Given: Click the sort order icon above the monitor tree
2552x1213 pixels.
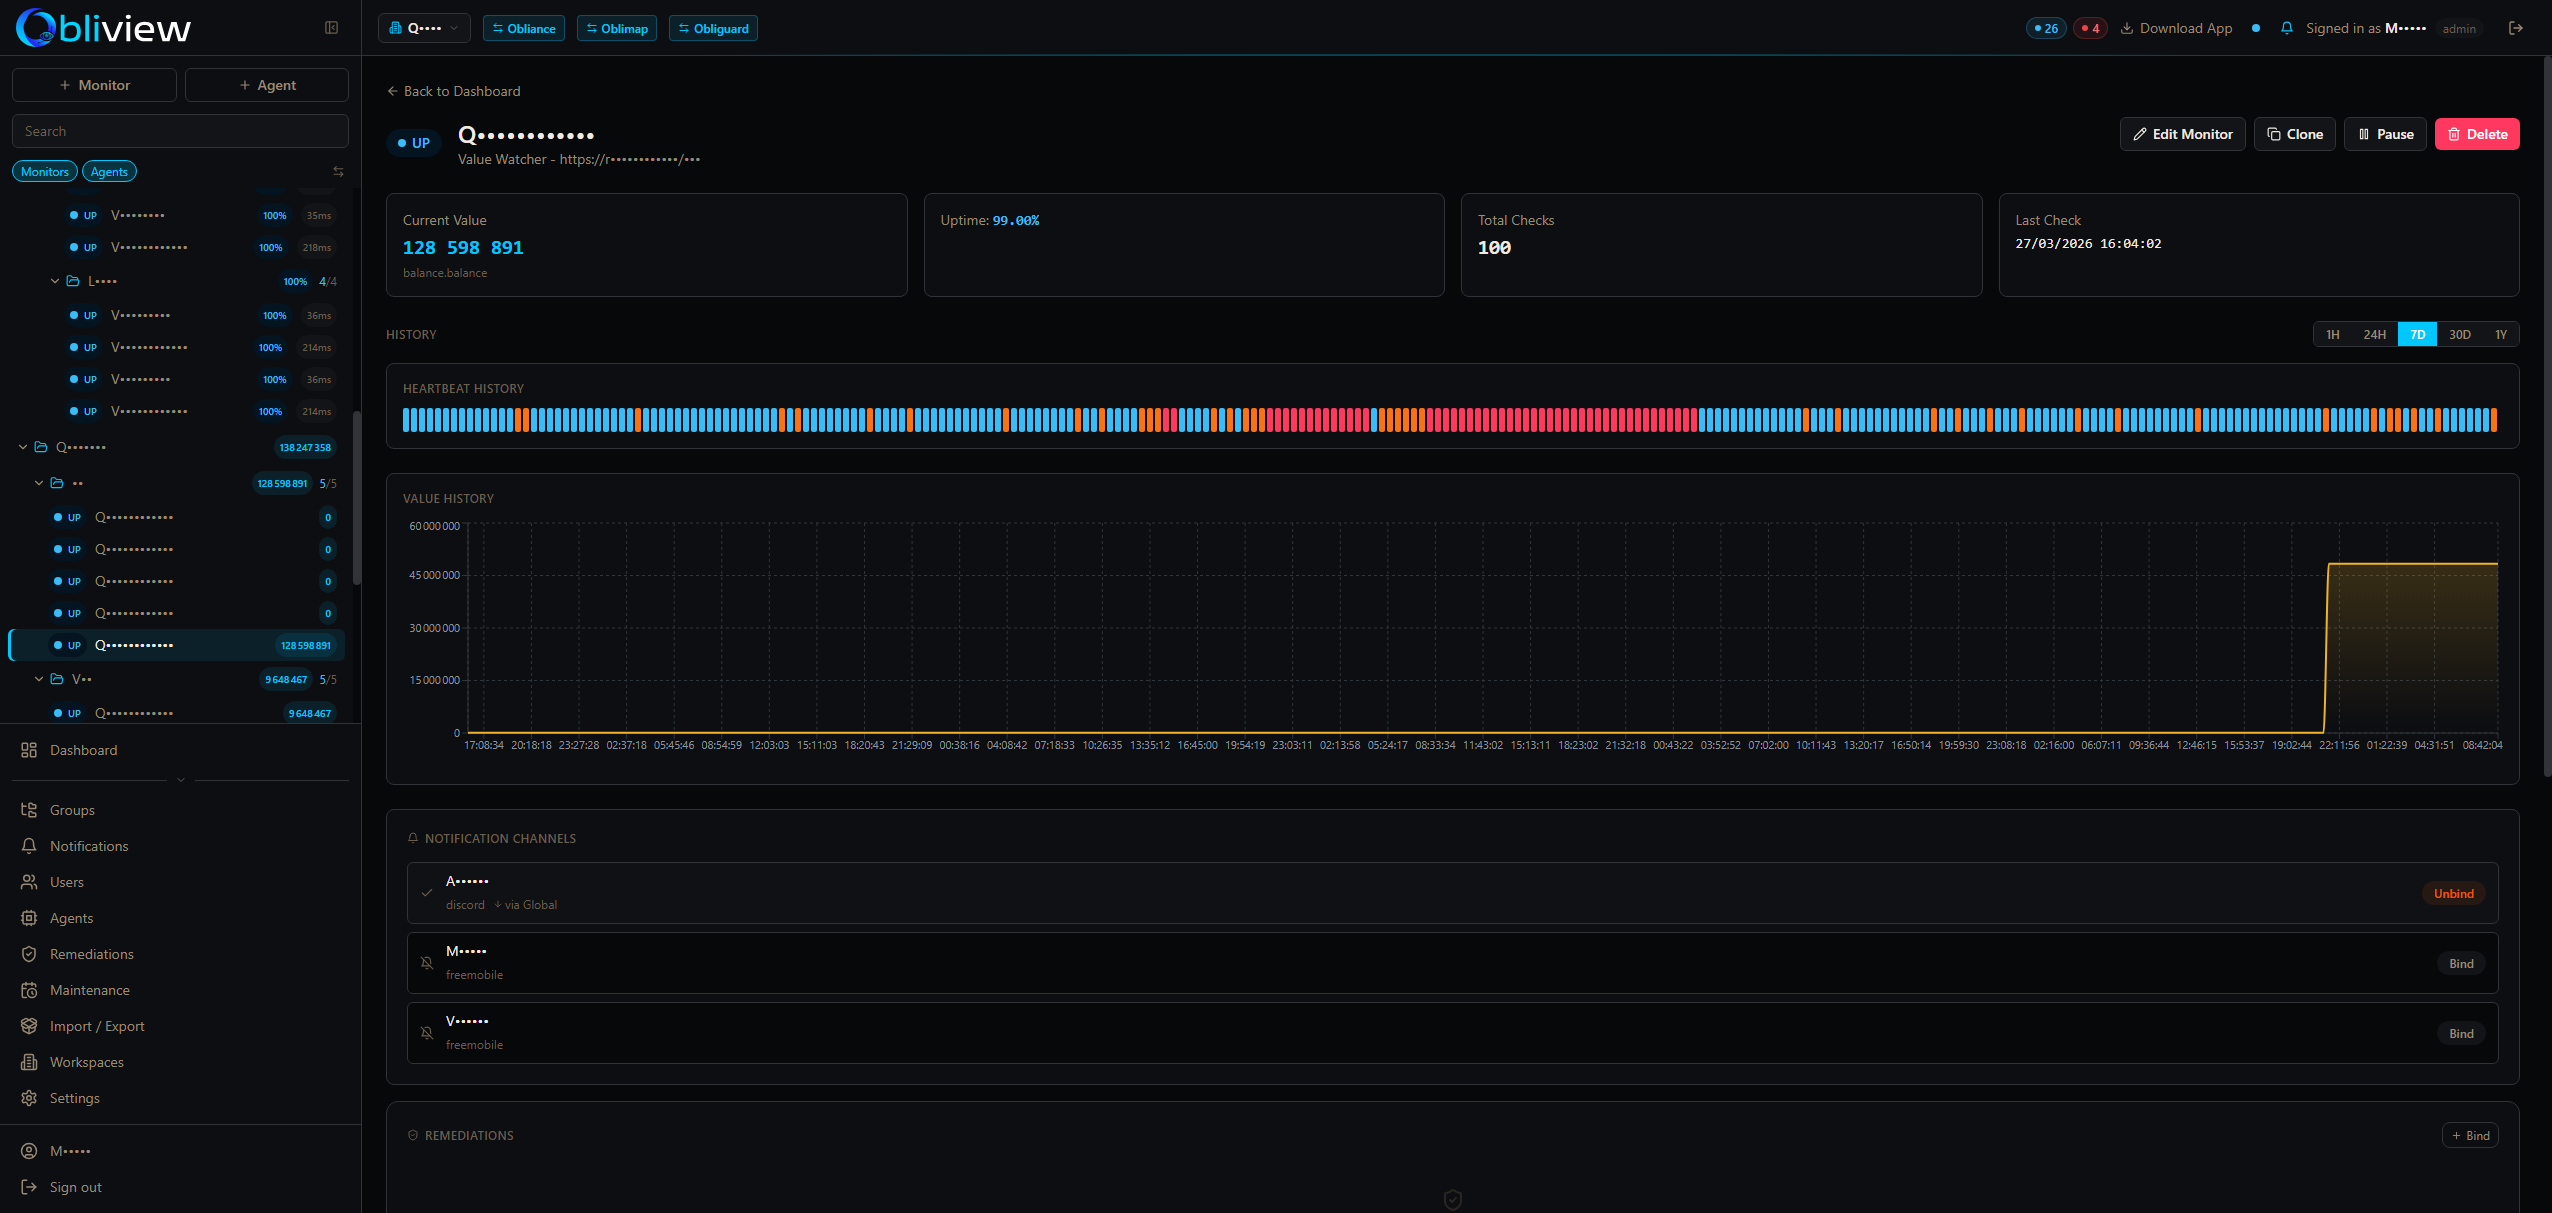Looking at the screenshot, I should click(x=338, y=170).
